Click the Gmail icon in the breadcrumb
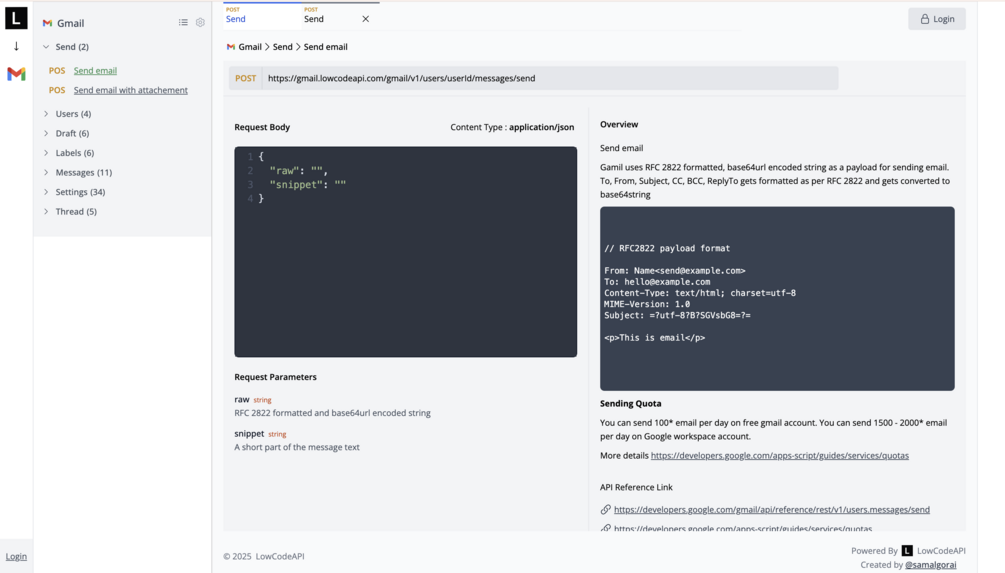The height and width of the screenshot is (573, 1005). pyautogui.click(x=231, y=47)
